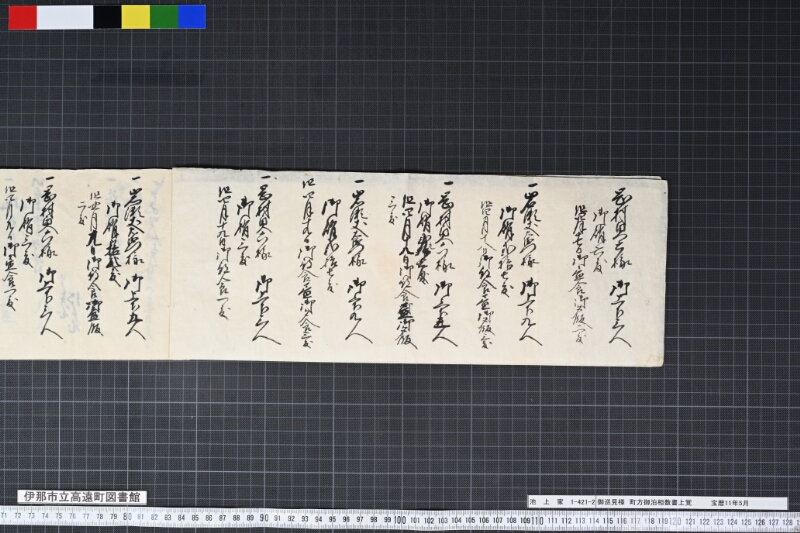The width and height of the screenshot is (800, 533).
Task: Click the 伊那市立高遠町図書館 label
Action: pos(82,497)
